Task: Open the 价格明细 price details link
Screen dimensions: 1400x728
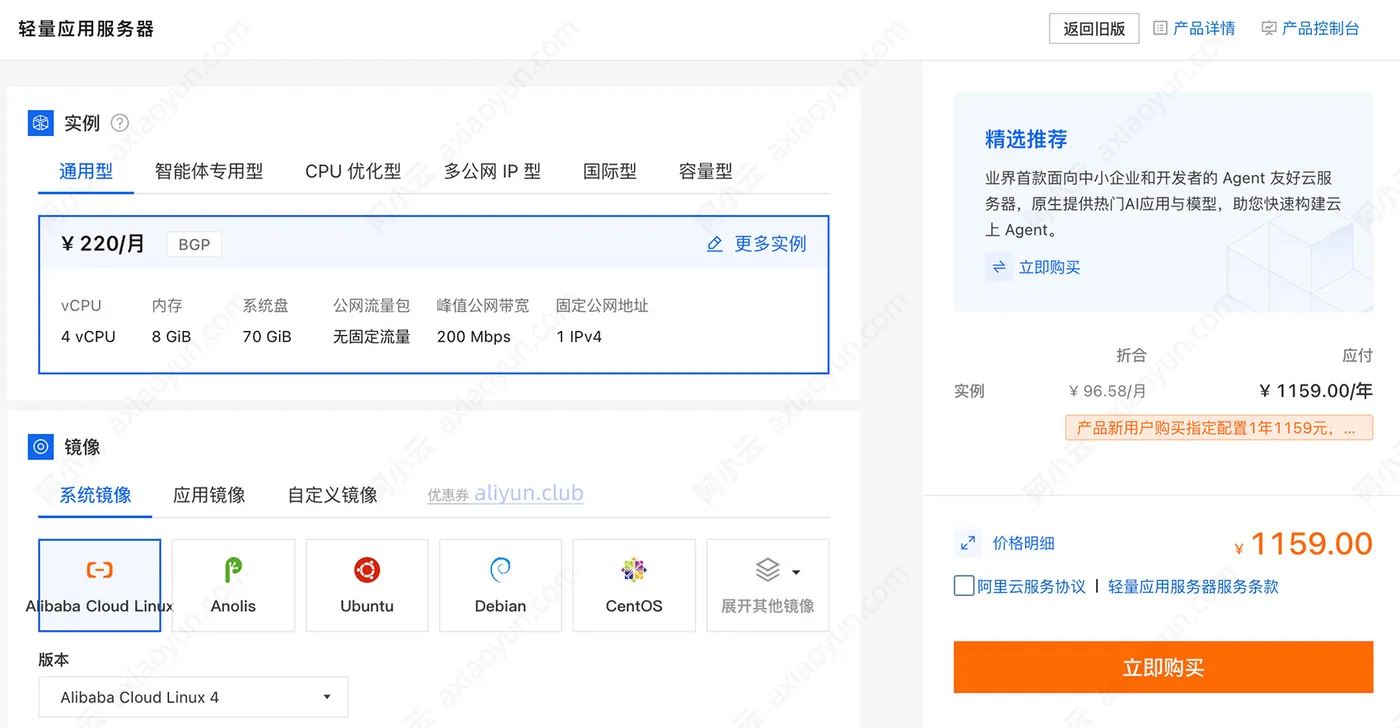Action: 1023,543
